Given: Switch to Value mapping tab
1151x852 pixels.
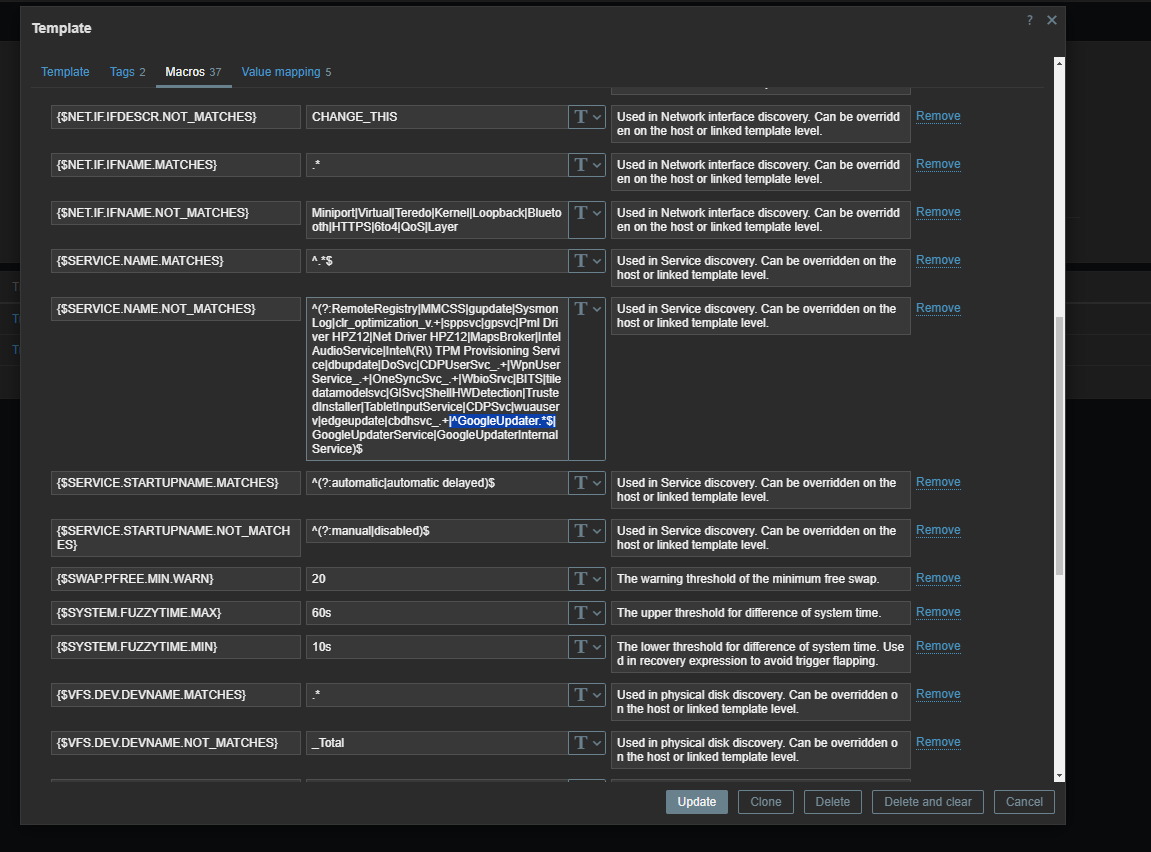Looking at the screenshot, I should [286, 72].
